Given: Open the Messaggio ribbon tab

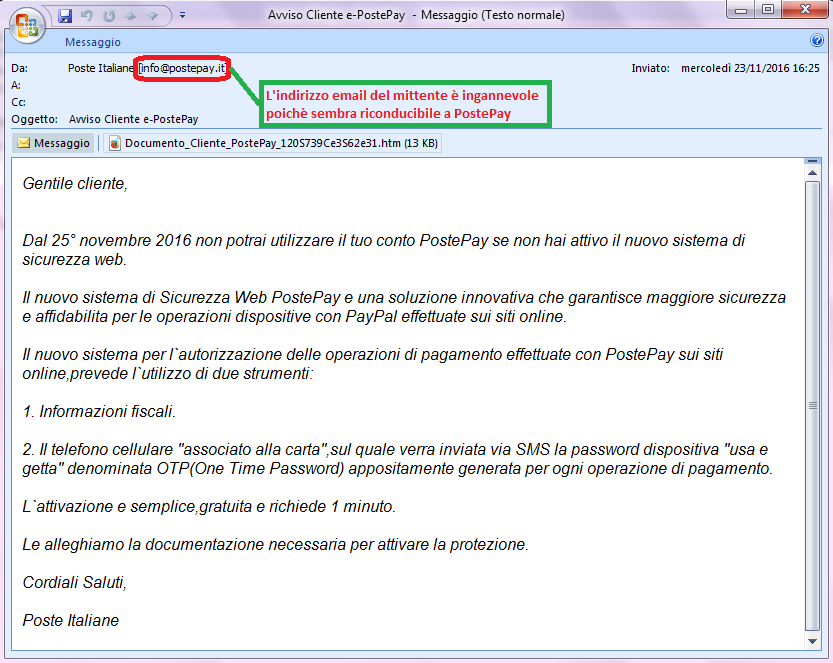Looking at the screenshot, I should click(93, 42).
